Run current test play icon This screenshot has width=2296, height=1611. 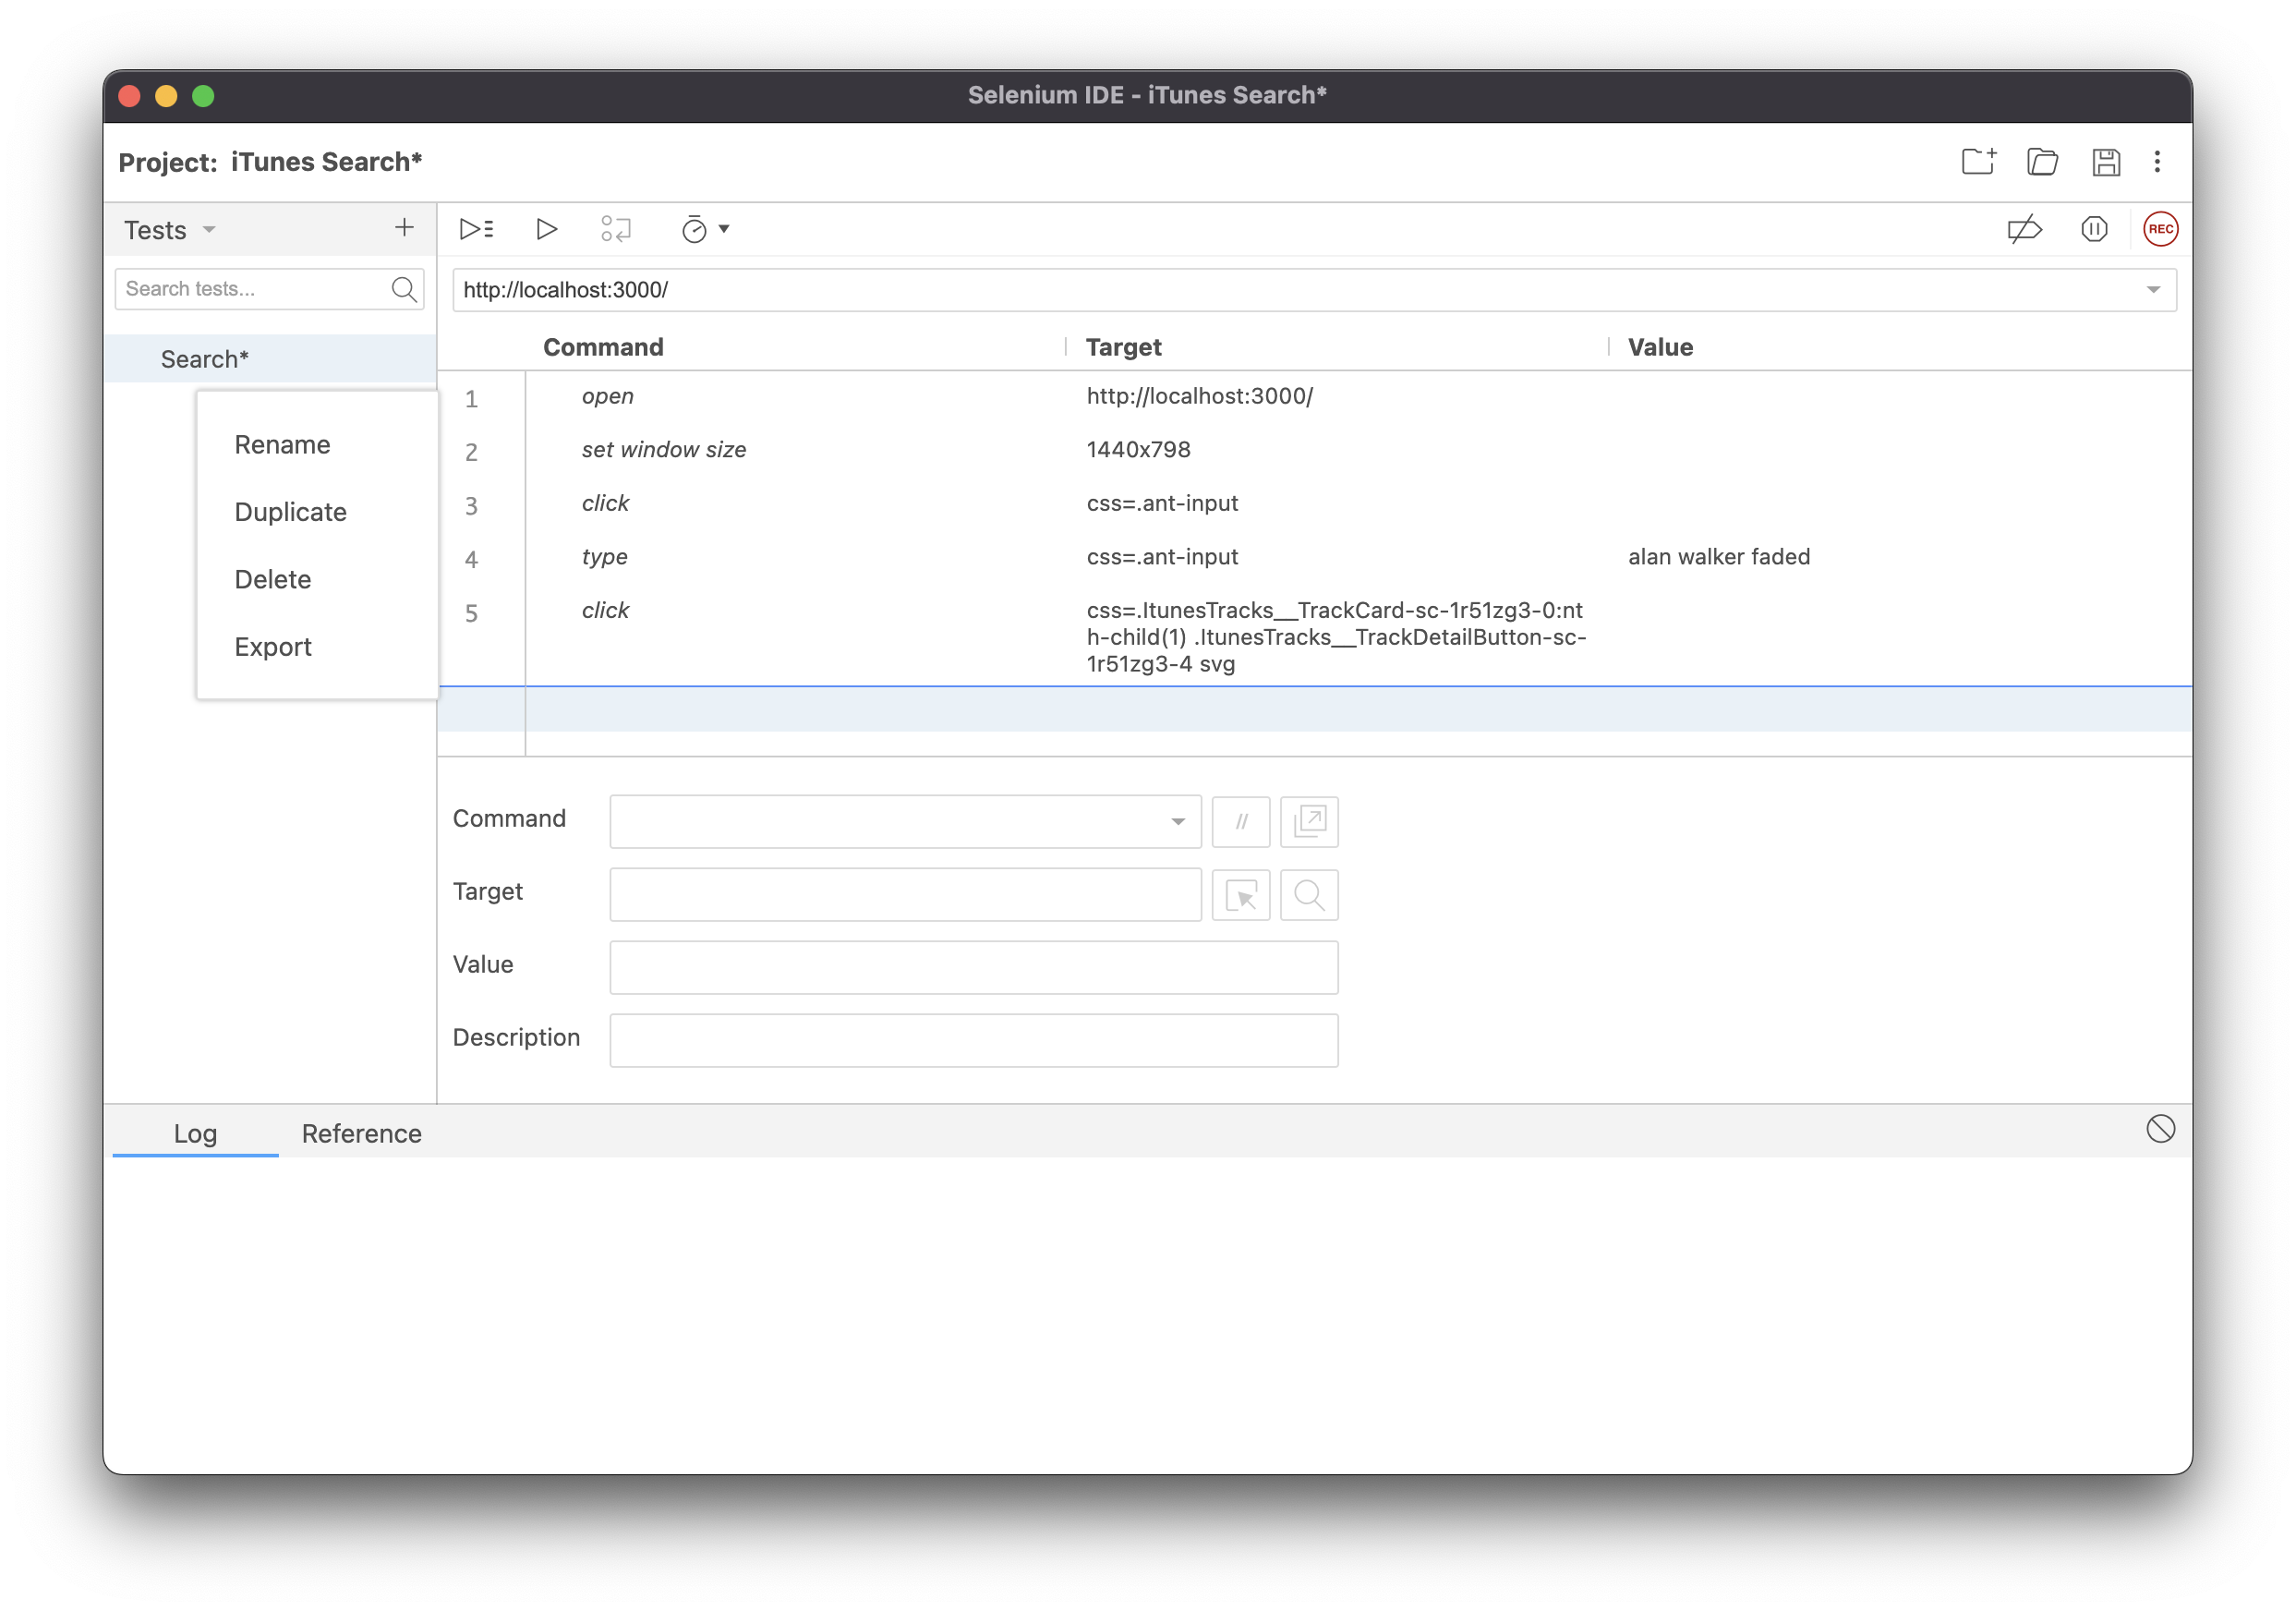pos(546,229)
